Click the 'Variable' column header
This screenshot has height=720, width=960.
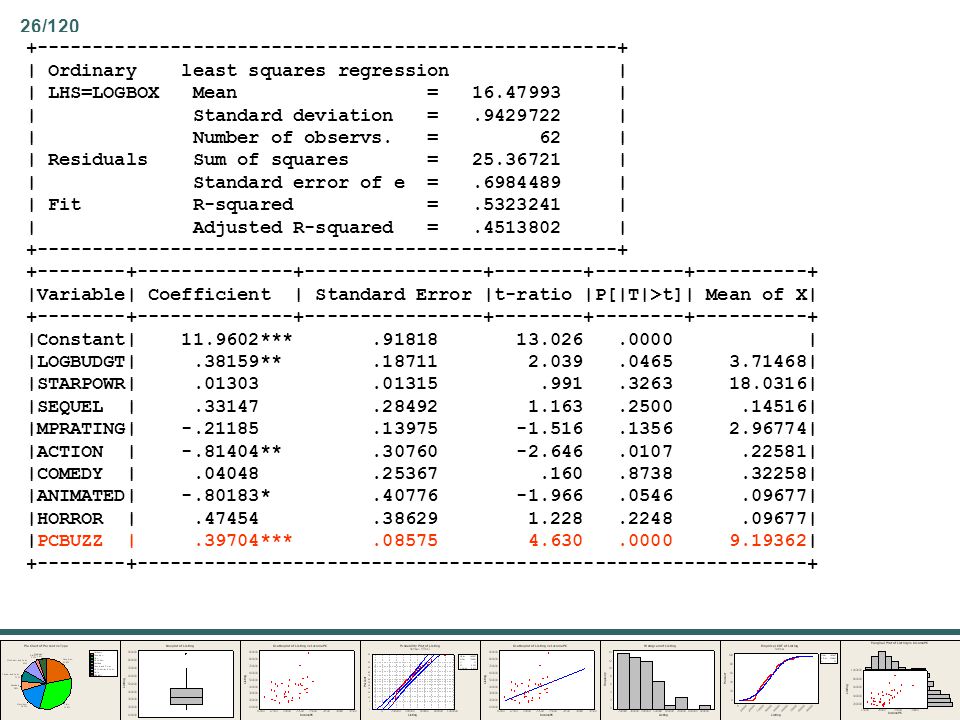coord(81,294)
